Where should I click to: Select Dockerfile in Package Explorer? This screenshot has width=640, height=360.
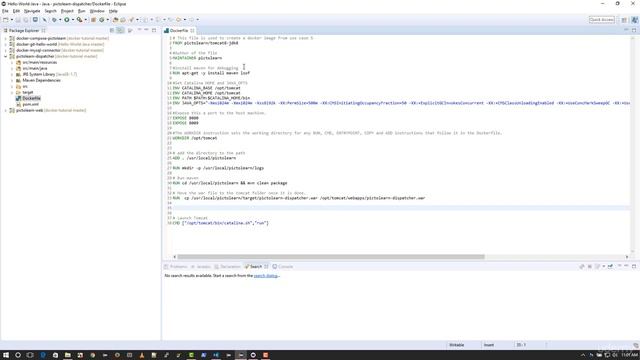point(31,98)
